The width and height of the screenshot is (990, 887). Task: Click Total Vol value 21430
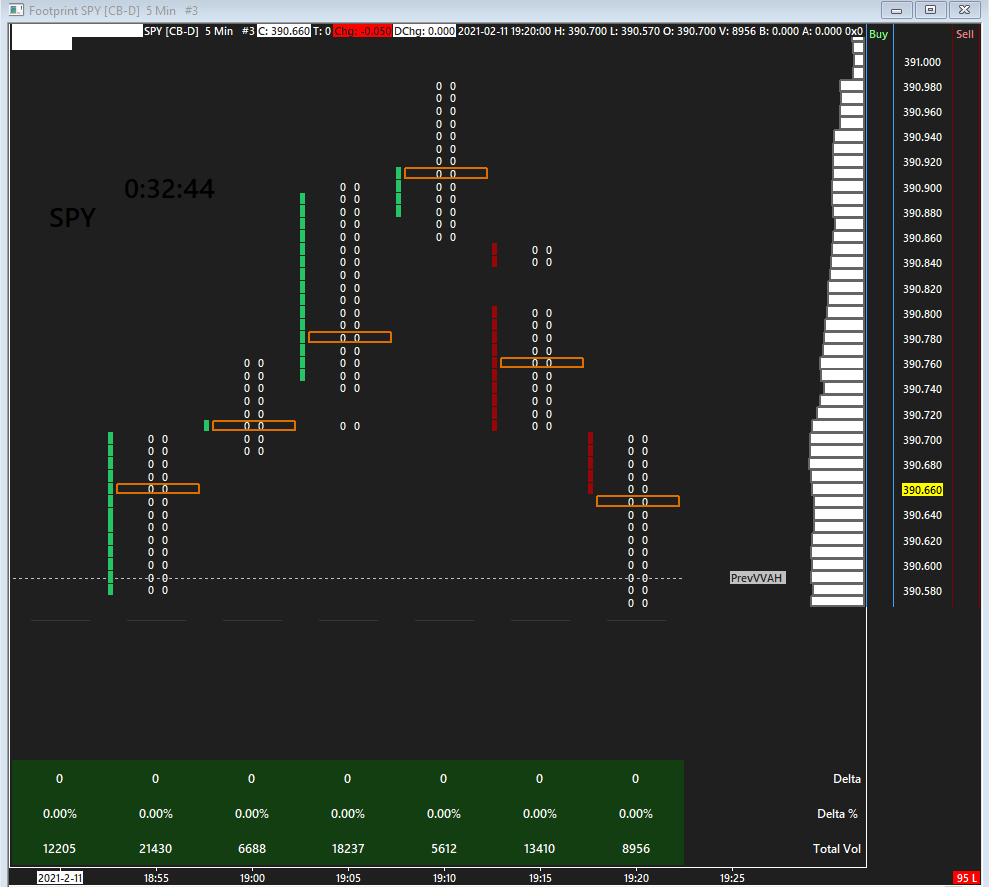tap(155, 848)
